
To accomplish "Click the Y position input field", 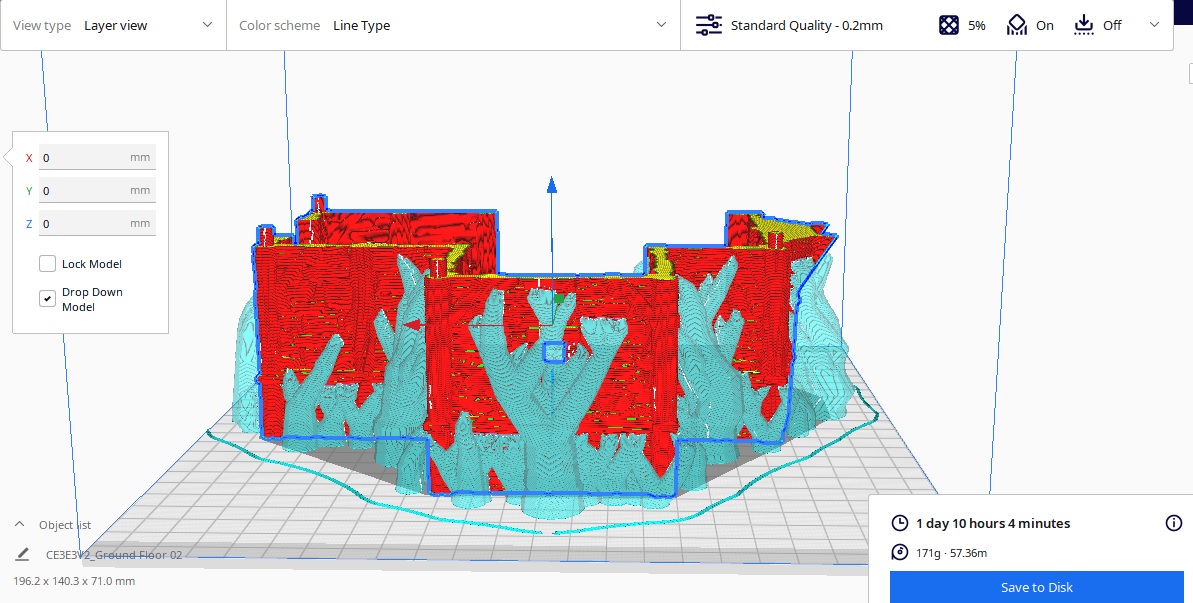I will tap(97, 190).
